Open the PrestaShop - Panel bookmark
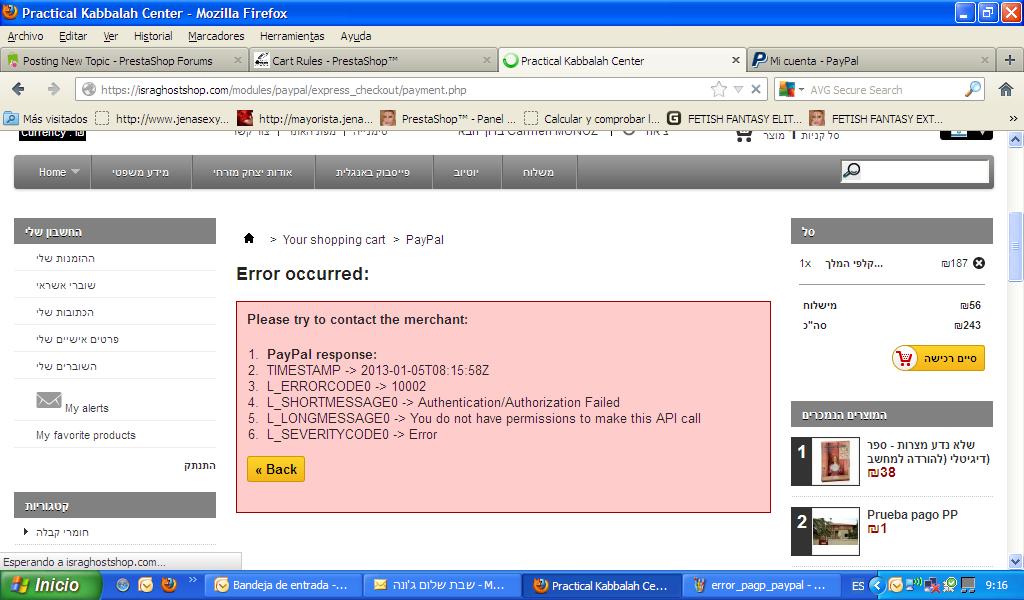Screen dimensions: 1024x600 click(x=448, y=119)
